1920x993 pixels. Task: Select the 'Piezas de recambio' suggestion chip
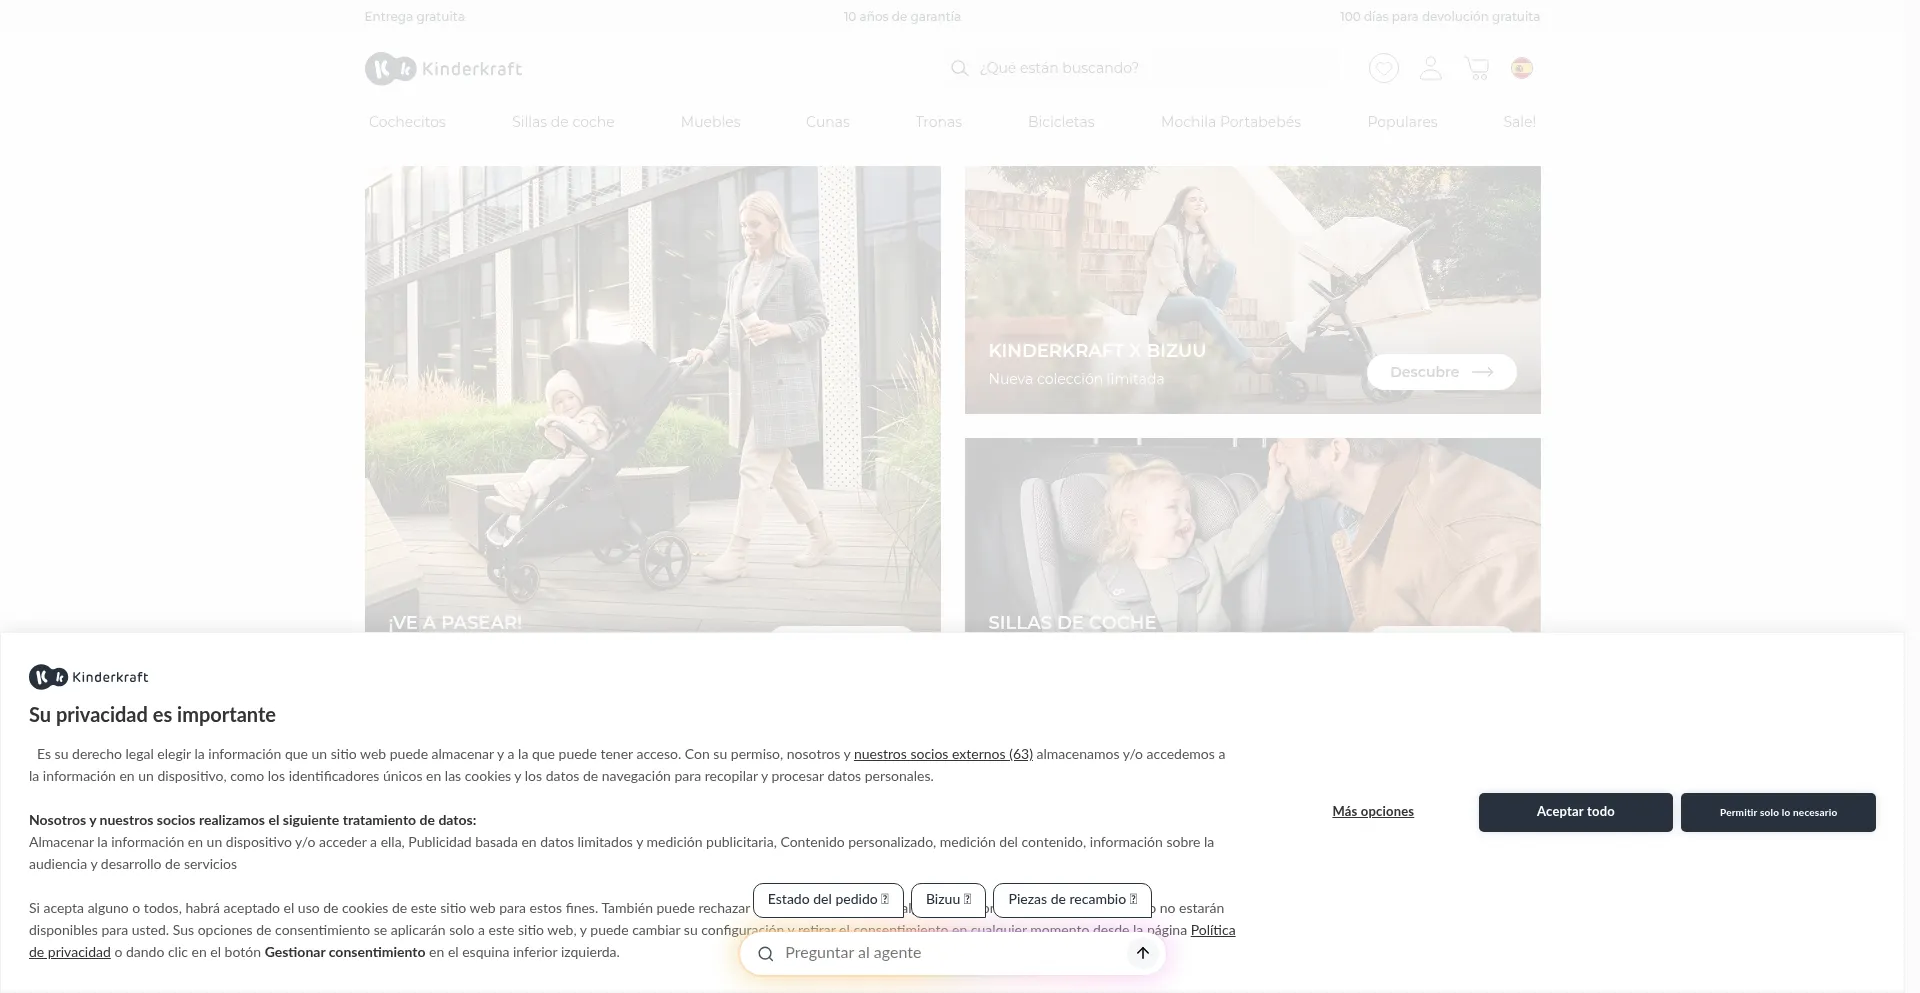[1072, 900]
